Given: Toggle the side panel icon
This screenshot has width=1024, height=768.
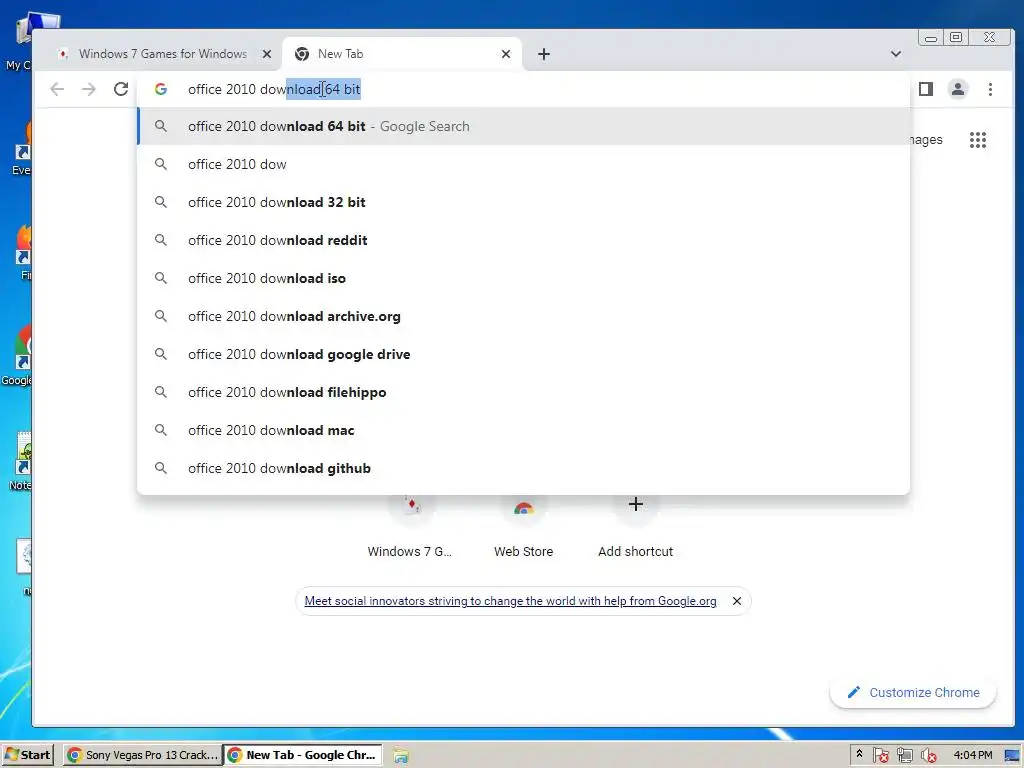Looking at the screenshot, I should point(925,89).
